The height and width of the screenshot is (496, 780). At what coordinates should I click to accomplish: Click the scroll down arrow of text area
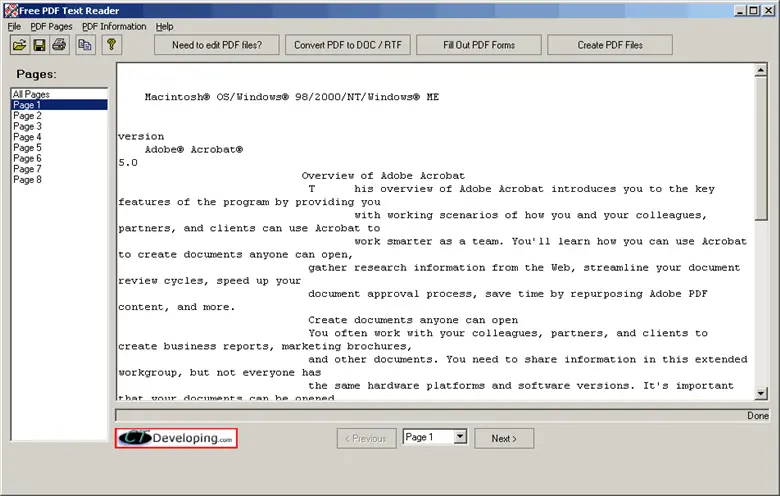tap(760, 394)
